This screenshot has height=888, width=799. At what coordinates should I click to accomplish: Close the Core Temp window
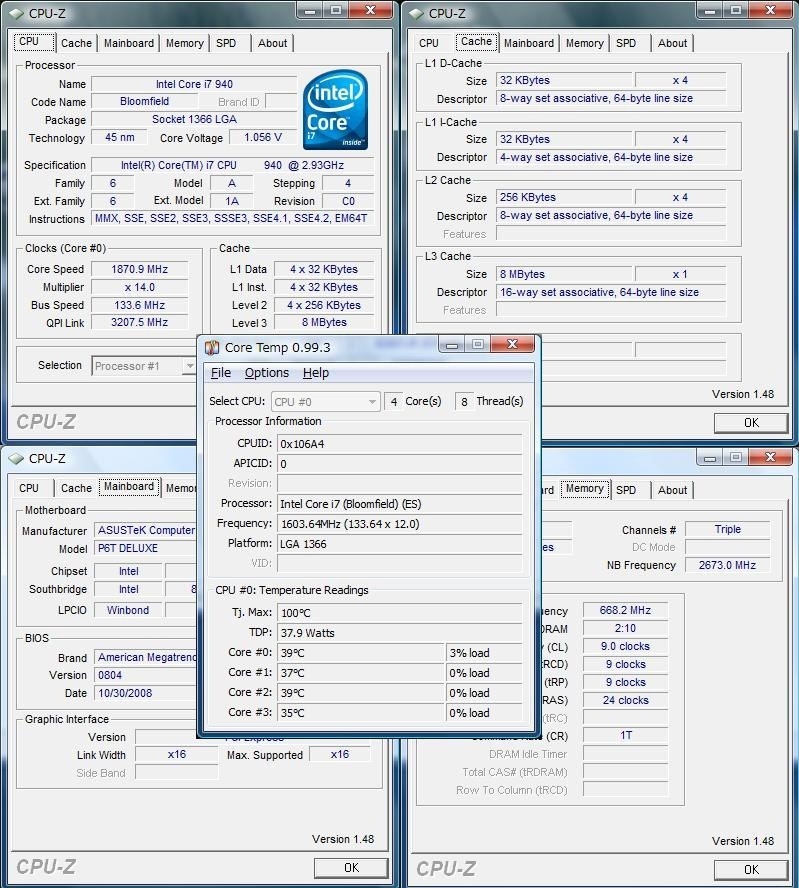pyautogui.click(x=514, y=346)
